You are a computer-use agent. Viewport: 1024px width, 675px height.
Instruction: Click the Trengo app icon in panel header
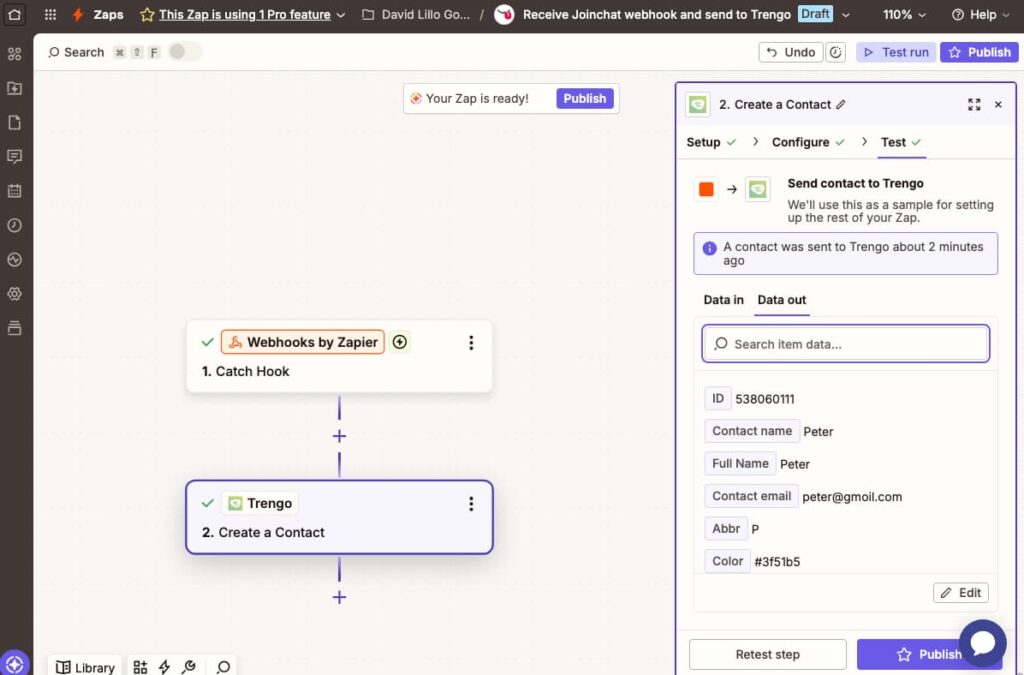click(697, 104)
